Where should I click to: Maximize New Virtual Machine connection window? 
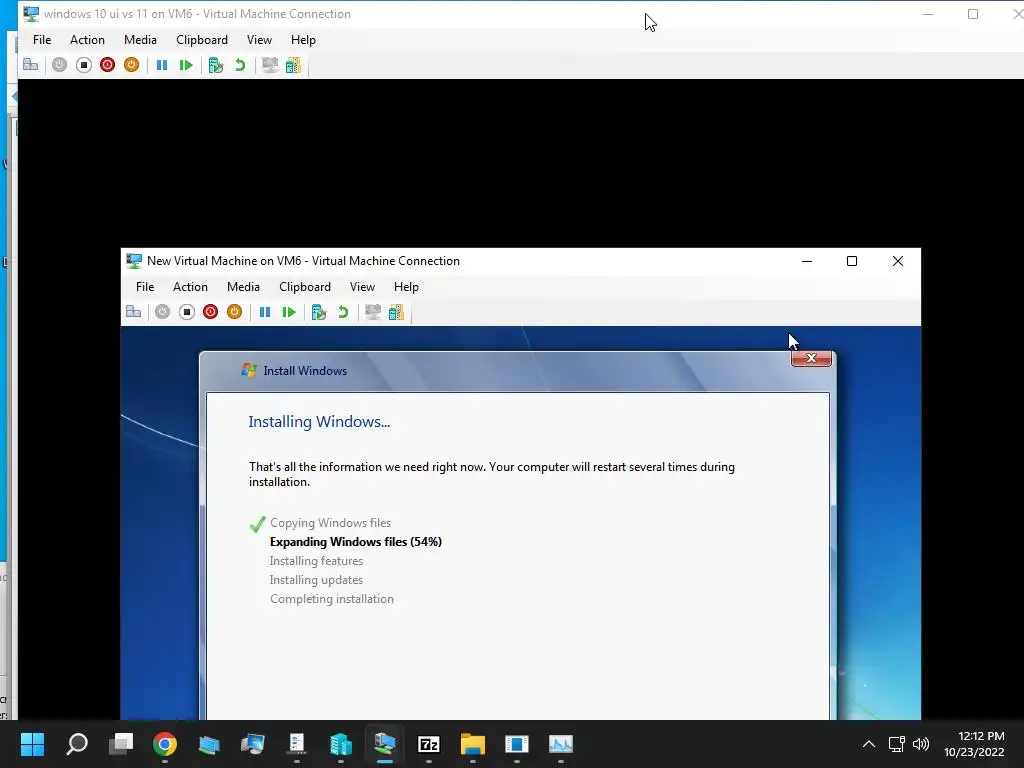tap(852, 261)
